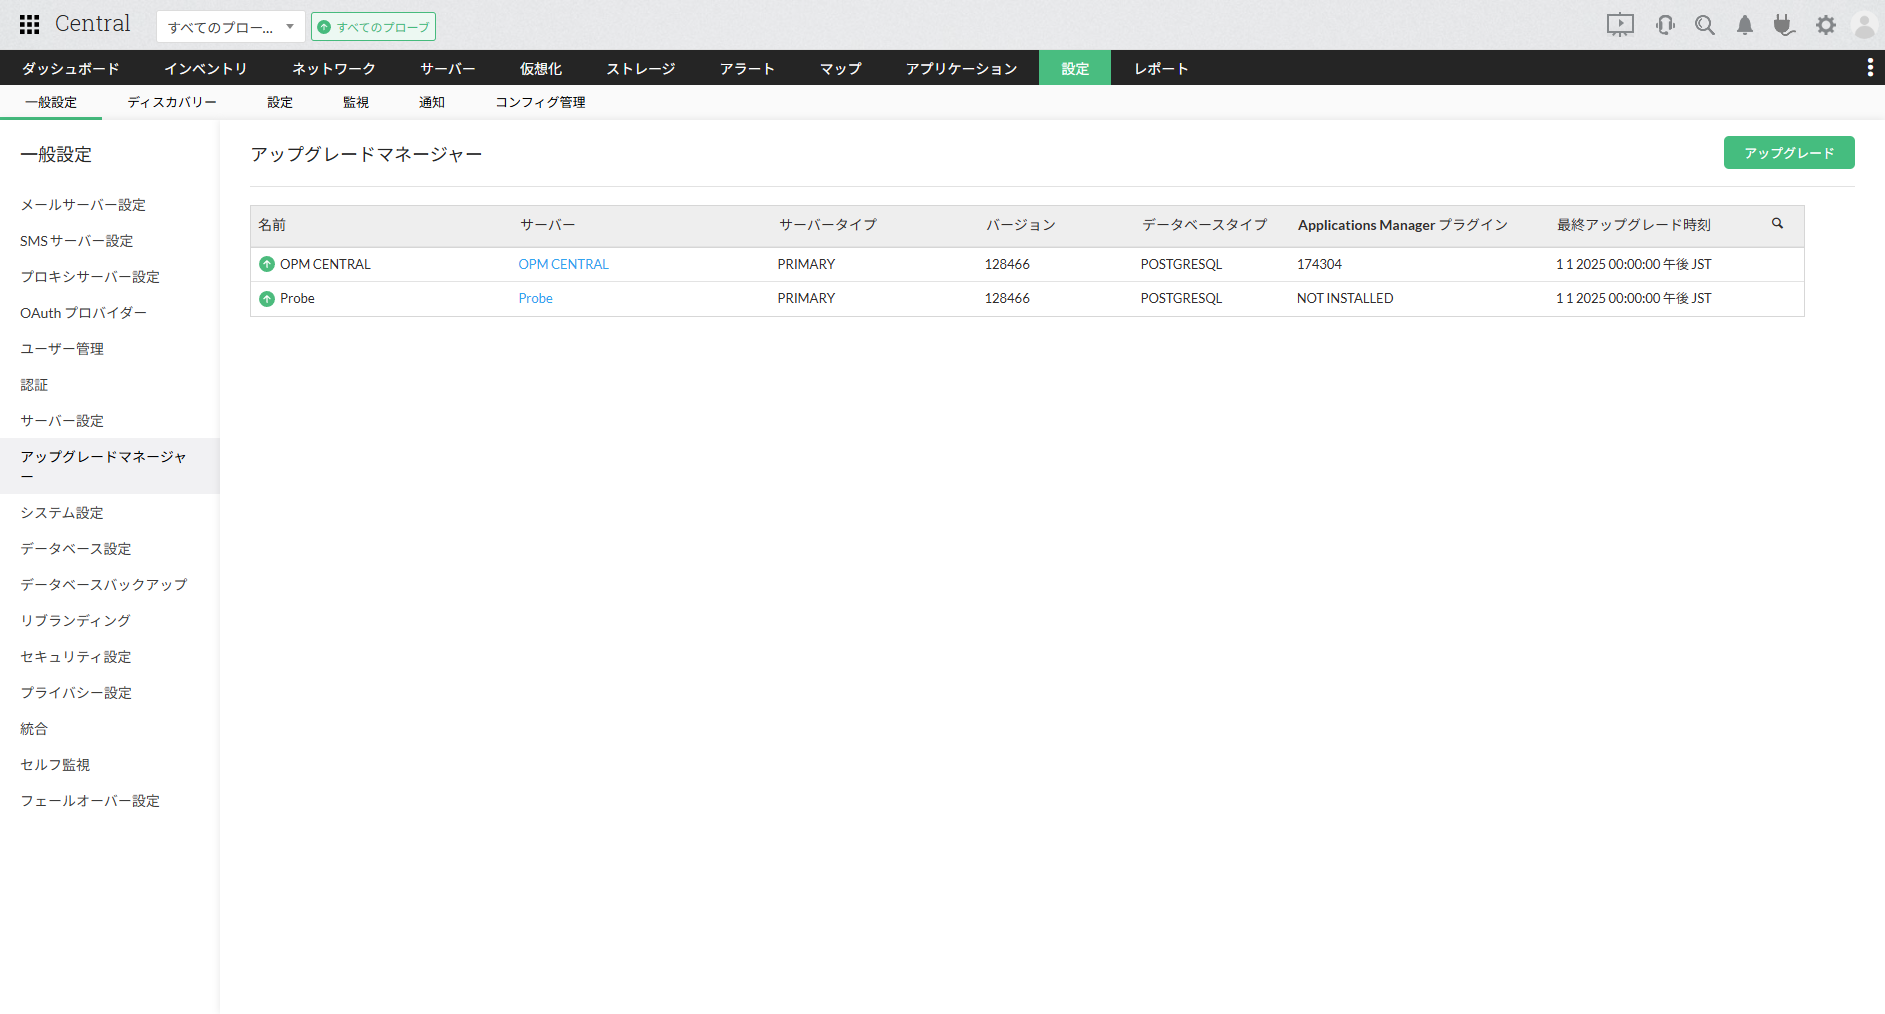Open the レポート main tab
1885x1014 pixels.
[x=1162, y=68]
